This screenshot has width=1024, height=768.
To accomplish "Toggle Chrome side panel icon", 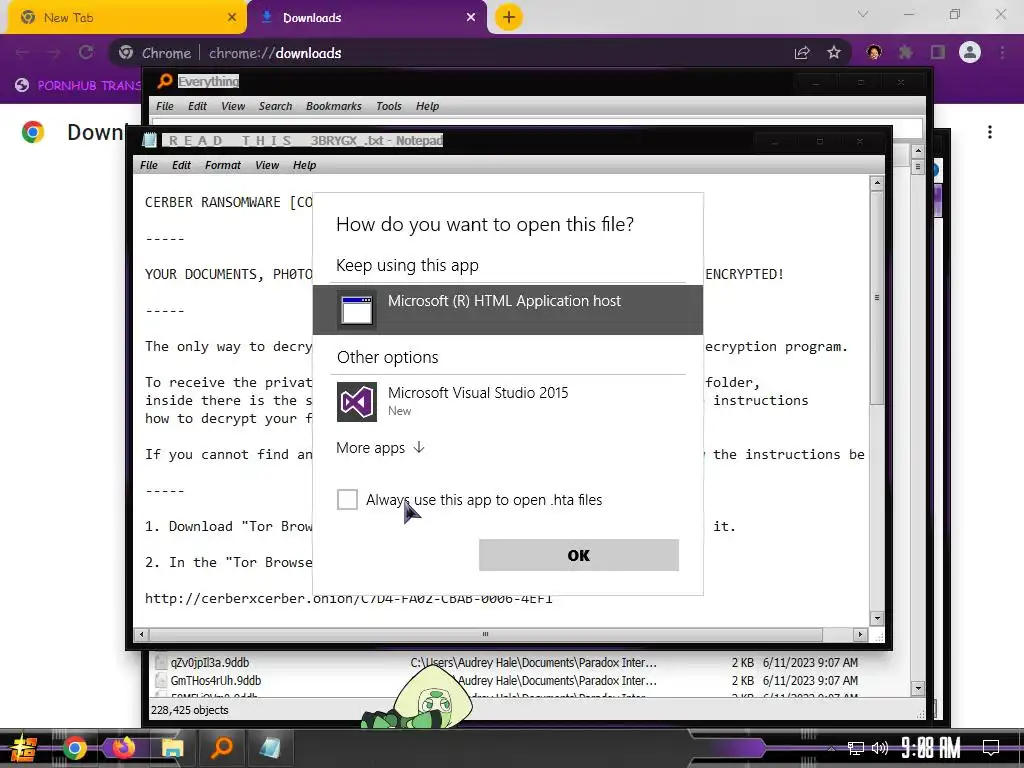I will click(x=938, y=53).
